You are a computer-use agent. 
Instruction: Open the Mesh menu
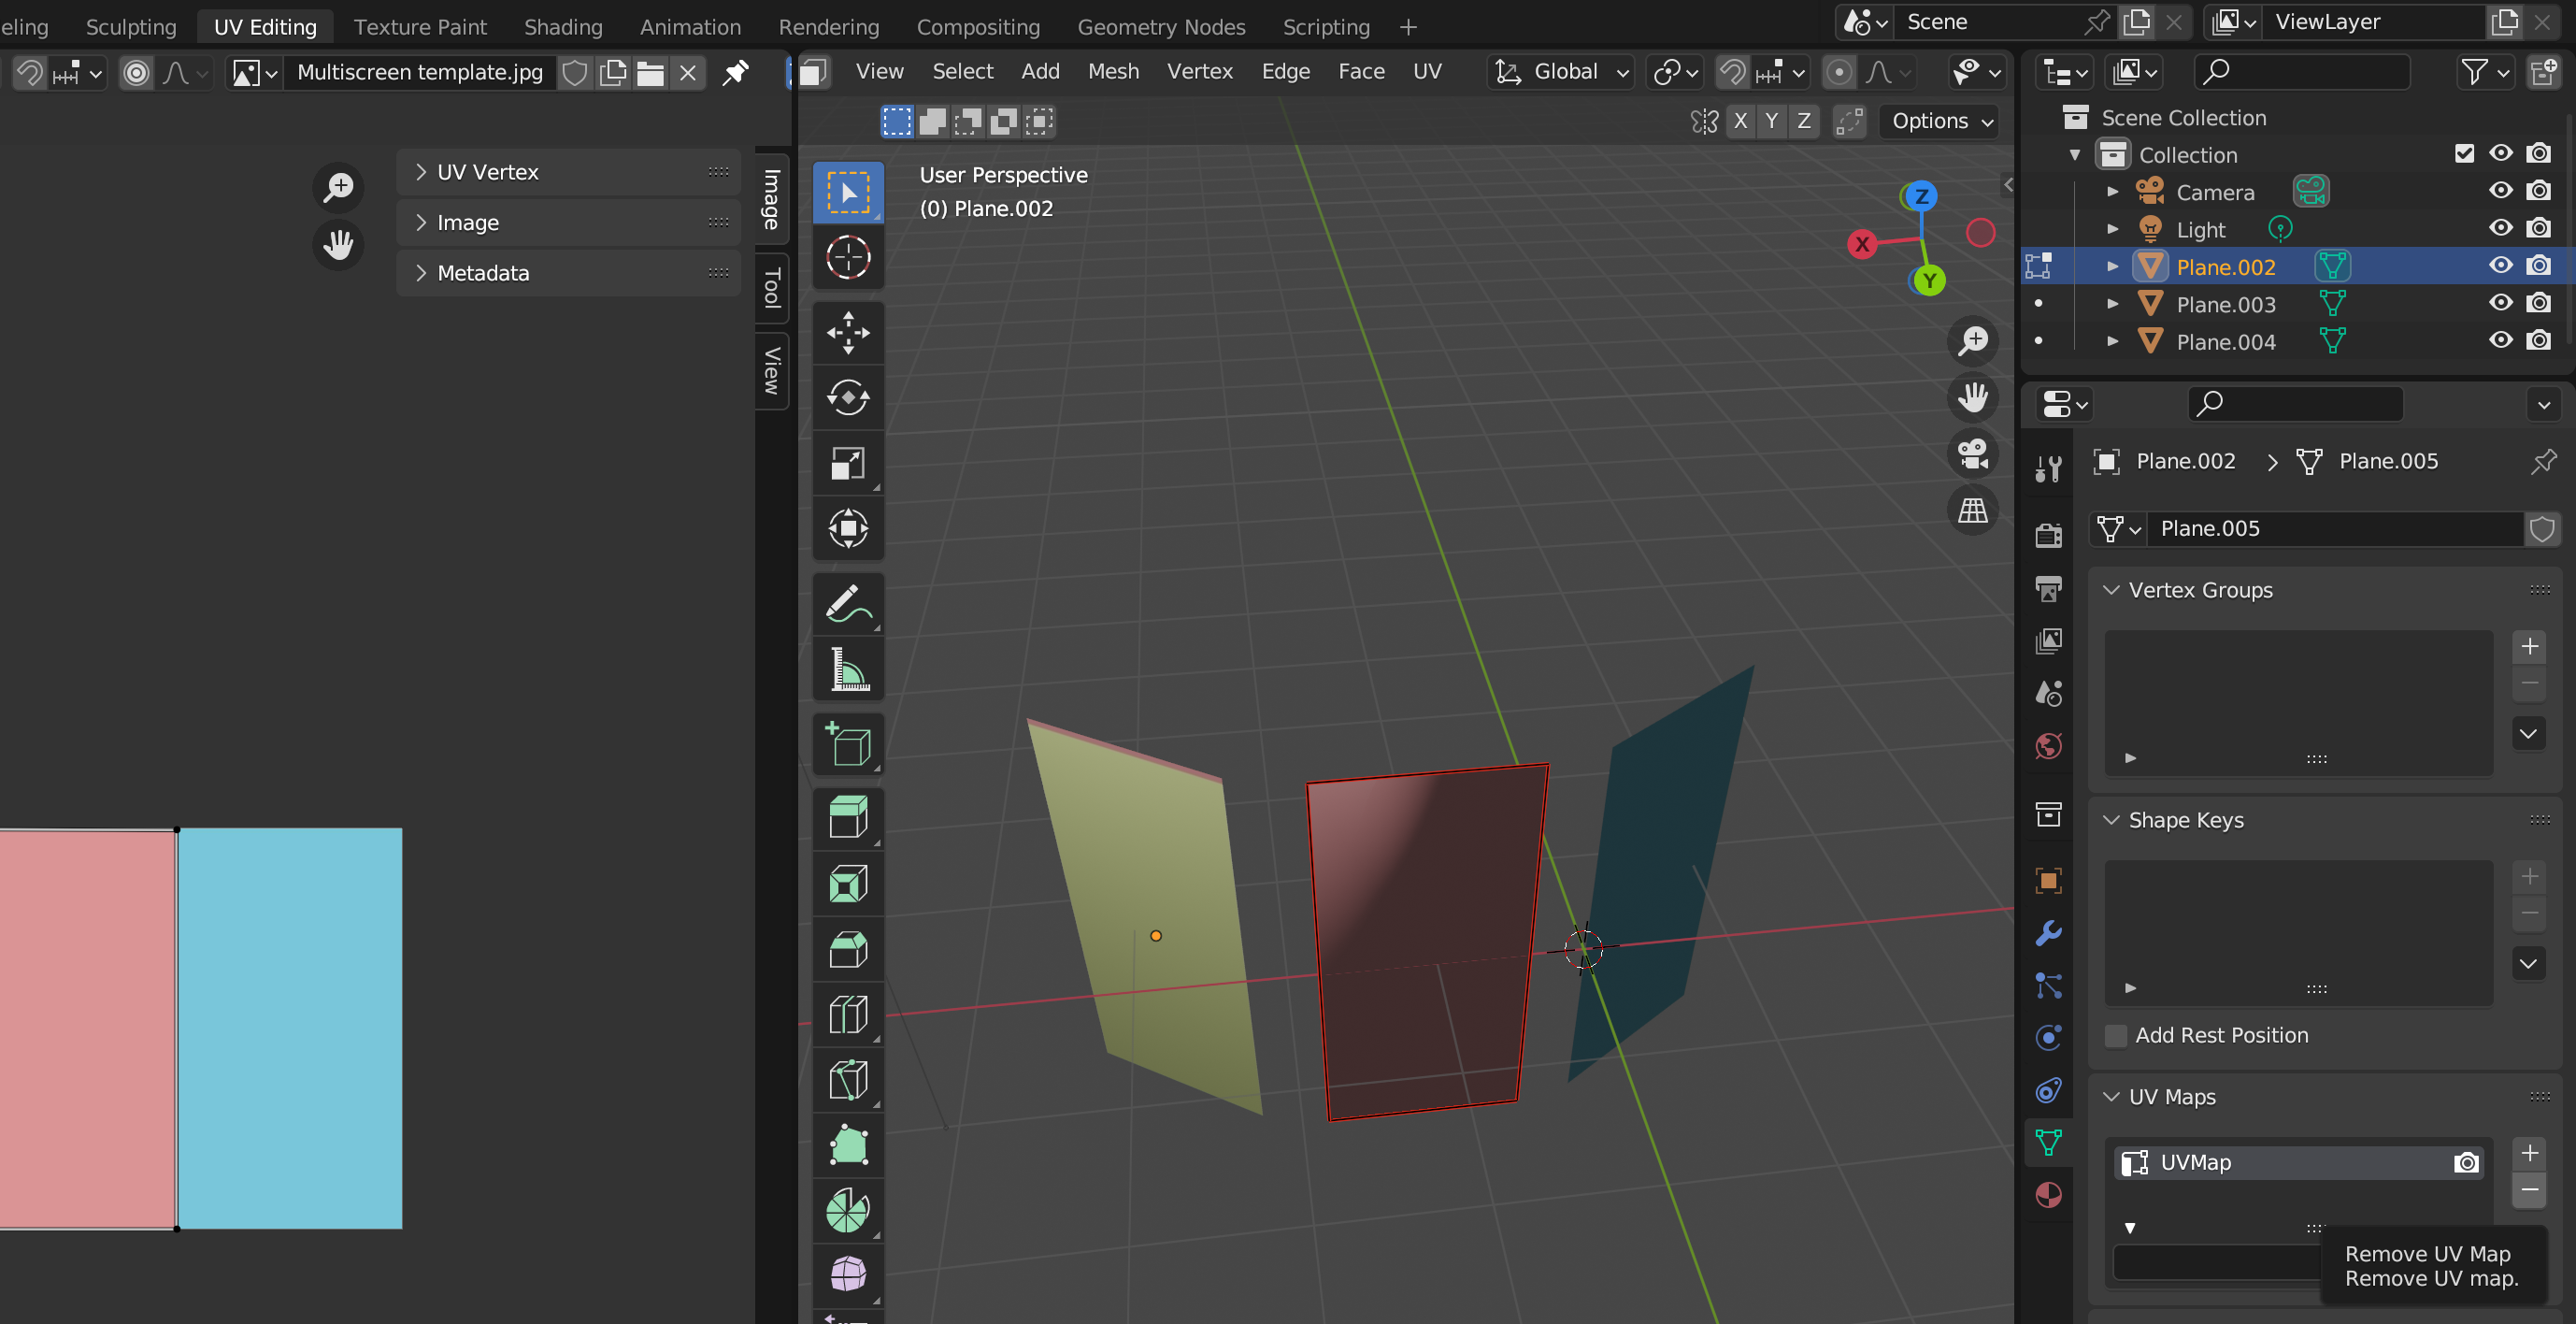tap(1113, 72)
